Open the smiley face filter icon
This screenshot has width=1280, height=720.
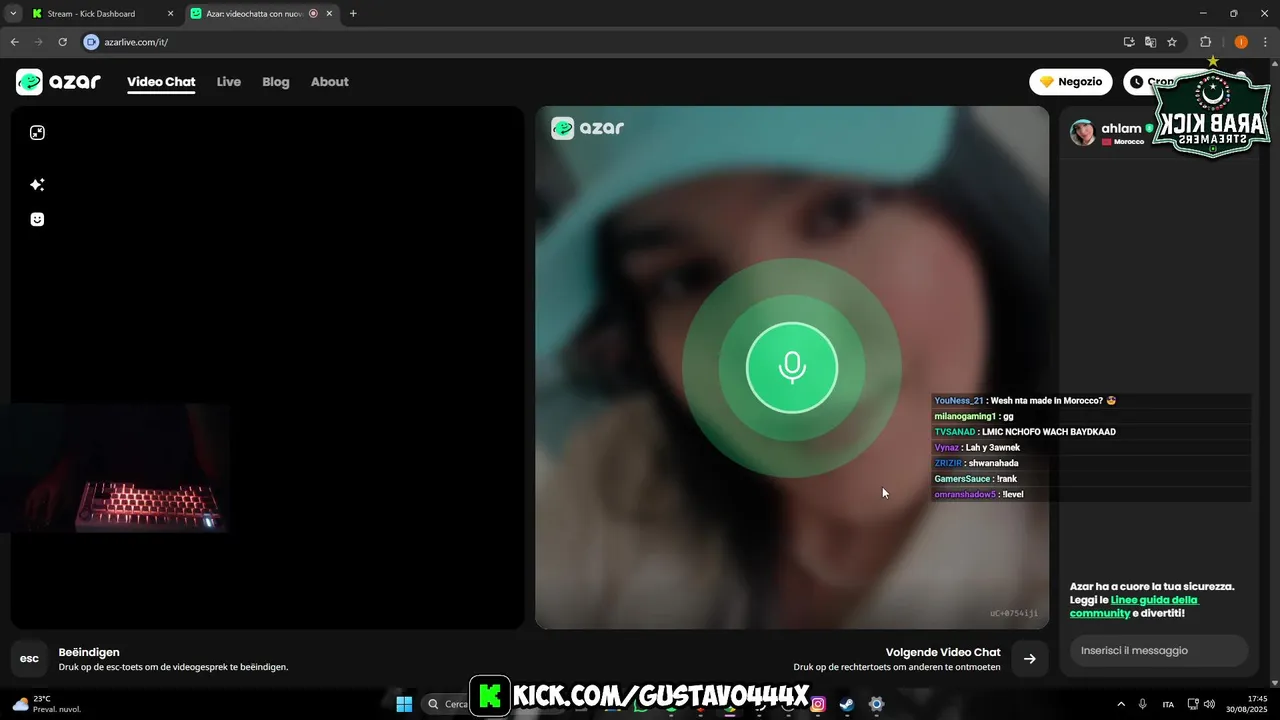point(37,219)
